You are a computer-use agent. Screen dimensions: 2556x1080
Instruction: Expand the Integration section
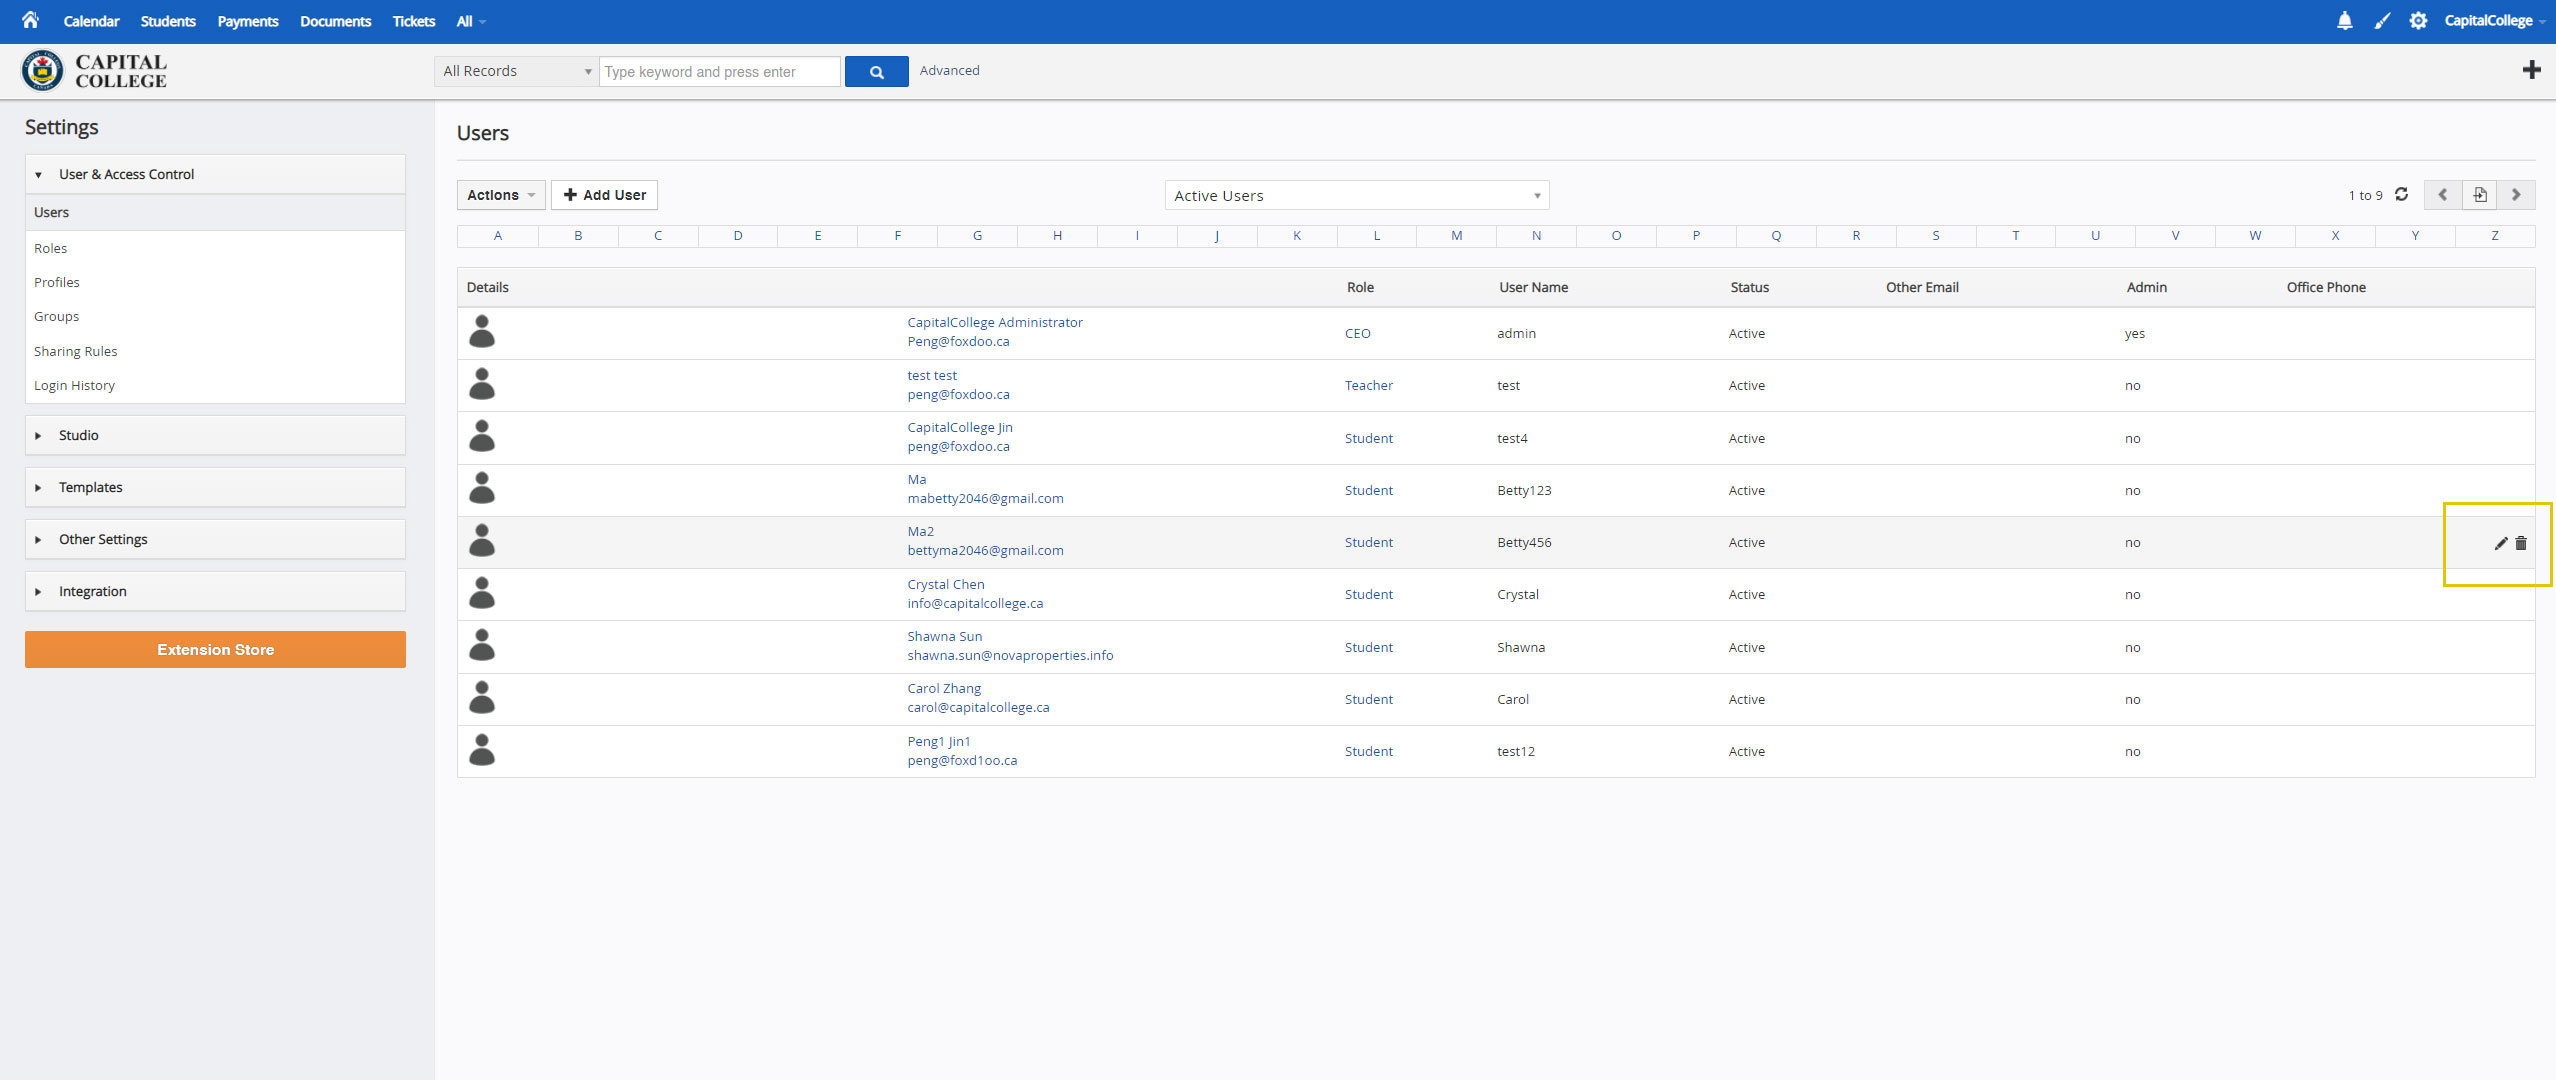pyautogui.click(x=215, y=591)
